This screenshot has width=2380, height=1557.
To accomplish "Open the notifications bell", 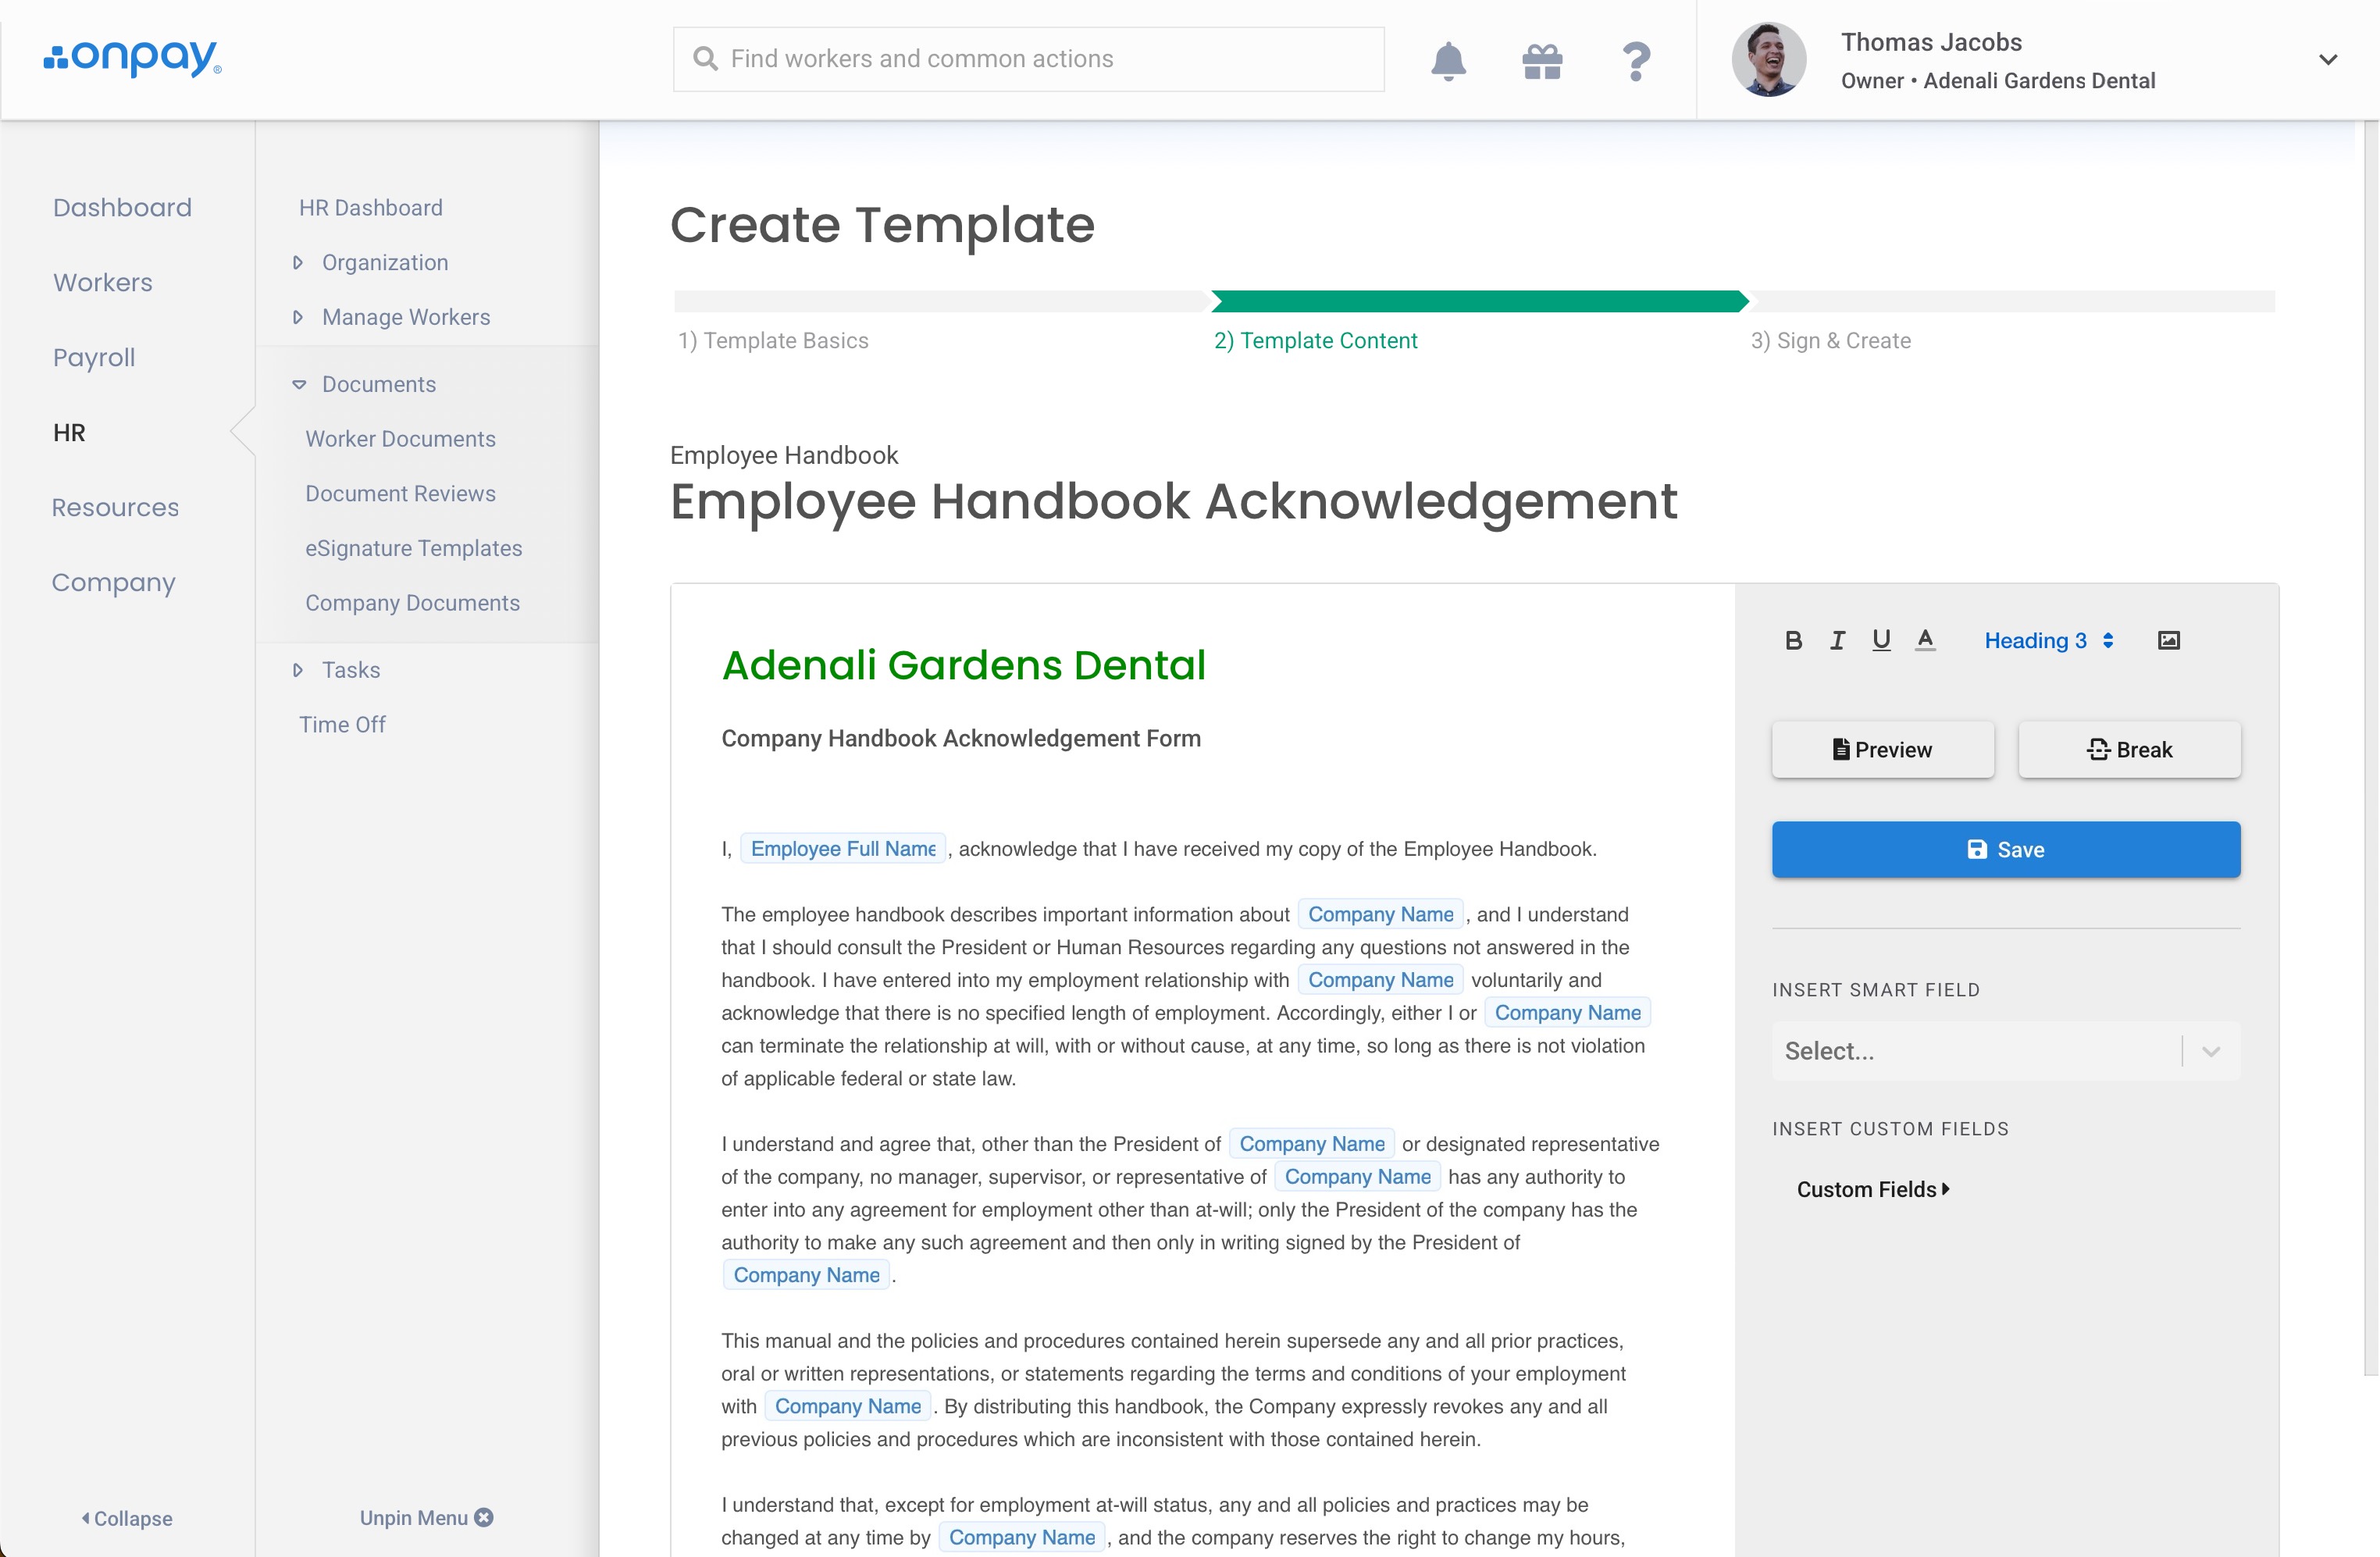I will pyautogui.click(x=1448, y=61).
